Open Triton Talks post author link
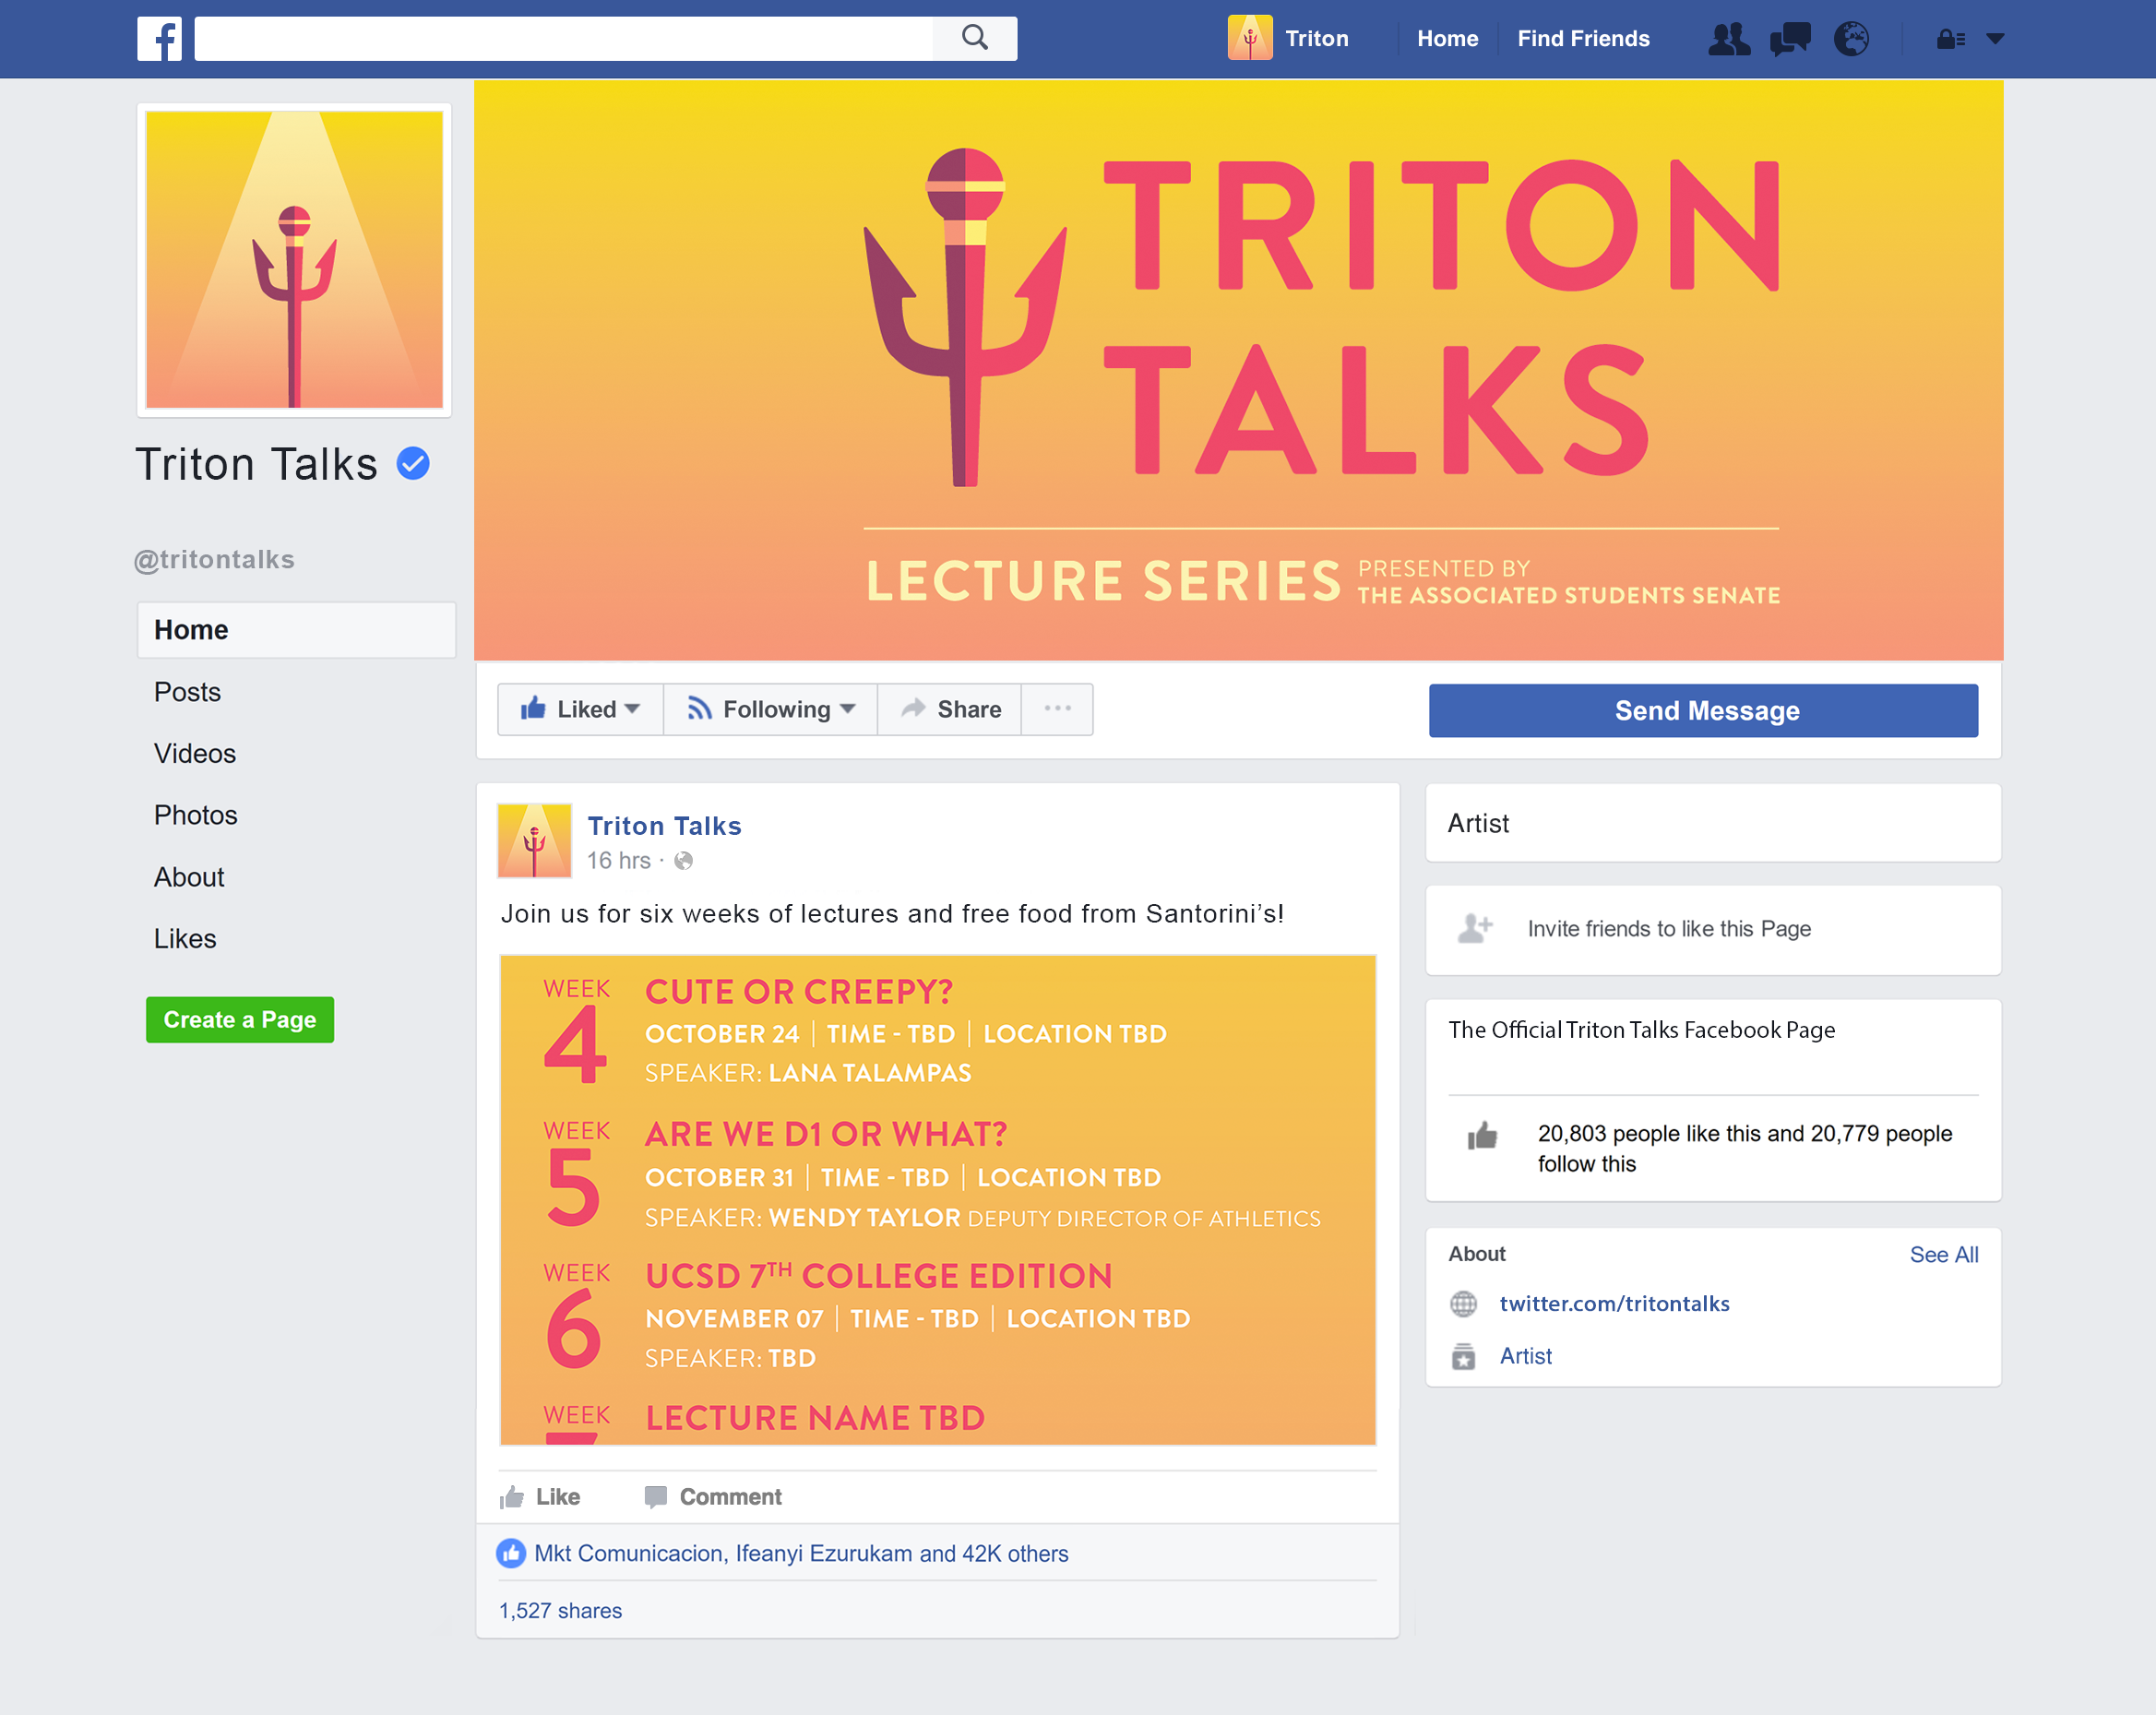The height and width of the screenshot is (1715, 2156). point(664,826)
